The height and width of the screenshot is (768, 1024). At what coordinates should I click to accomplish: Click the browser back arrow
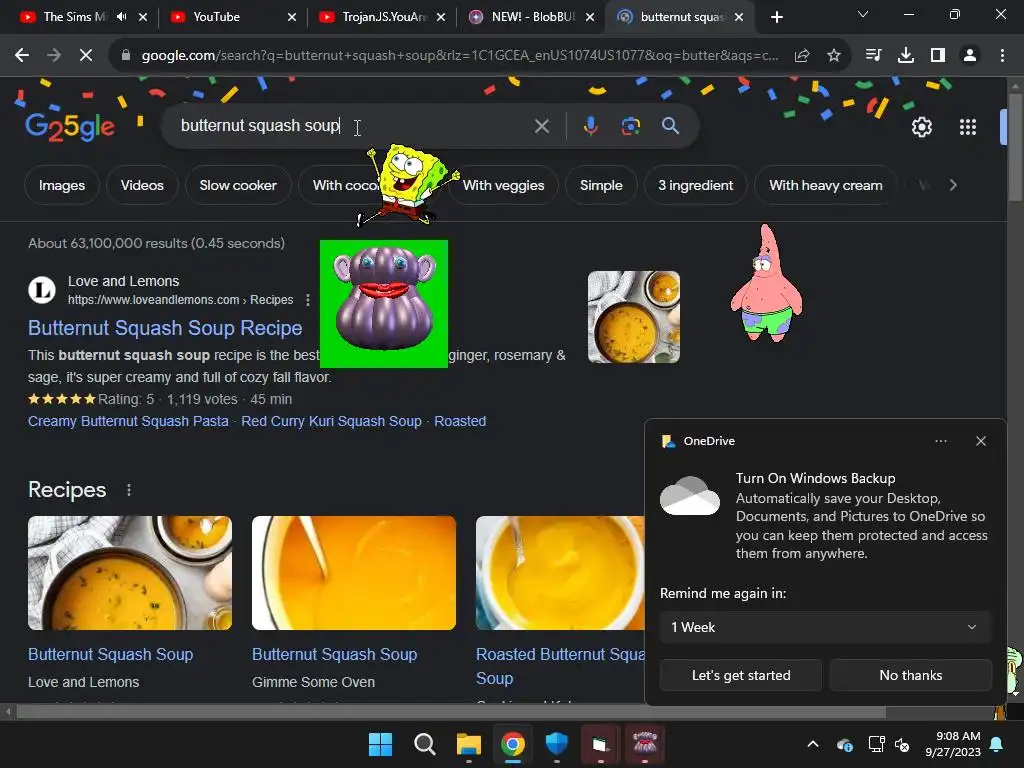(22, 56)
